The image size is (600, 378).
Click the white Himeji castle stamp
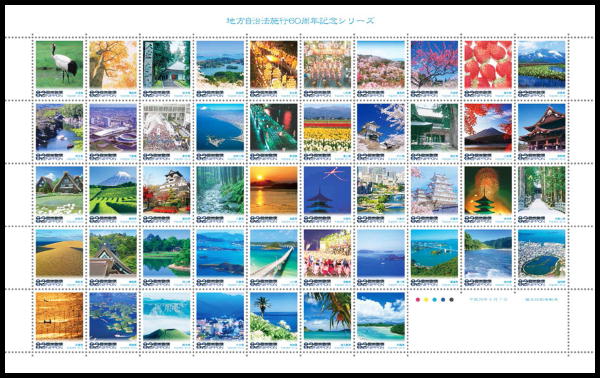pyautogui.click(x=434, y=194)
